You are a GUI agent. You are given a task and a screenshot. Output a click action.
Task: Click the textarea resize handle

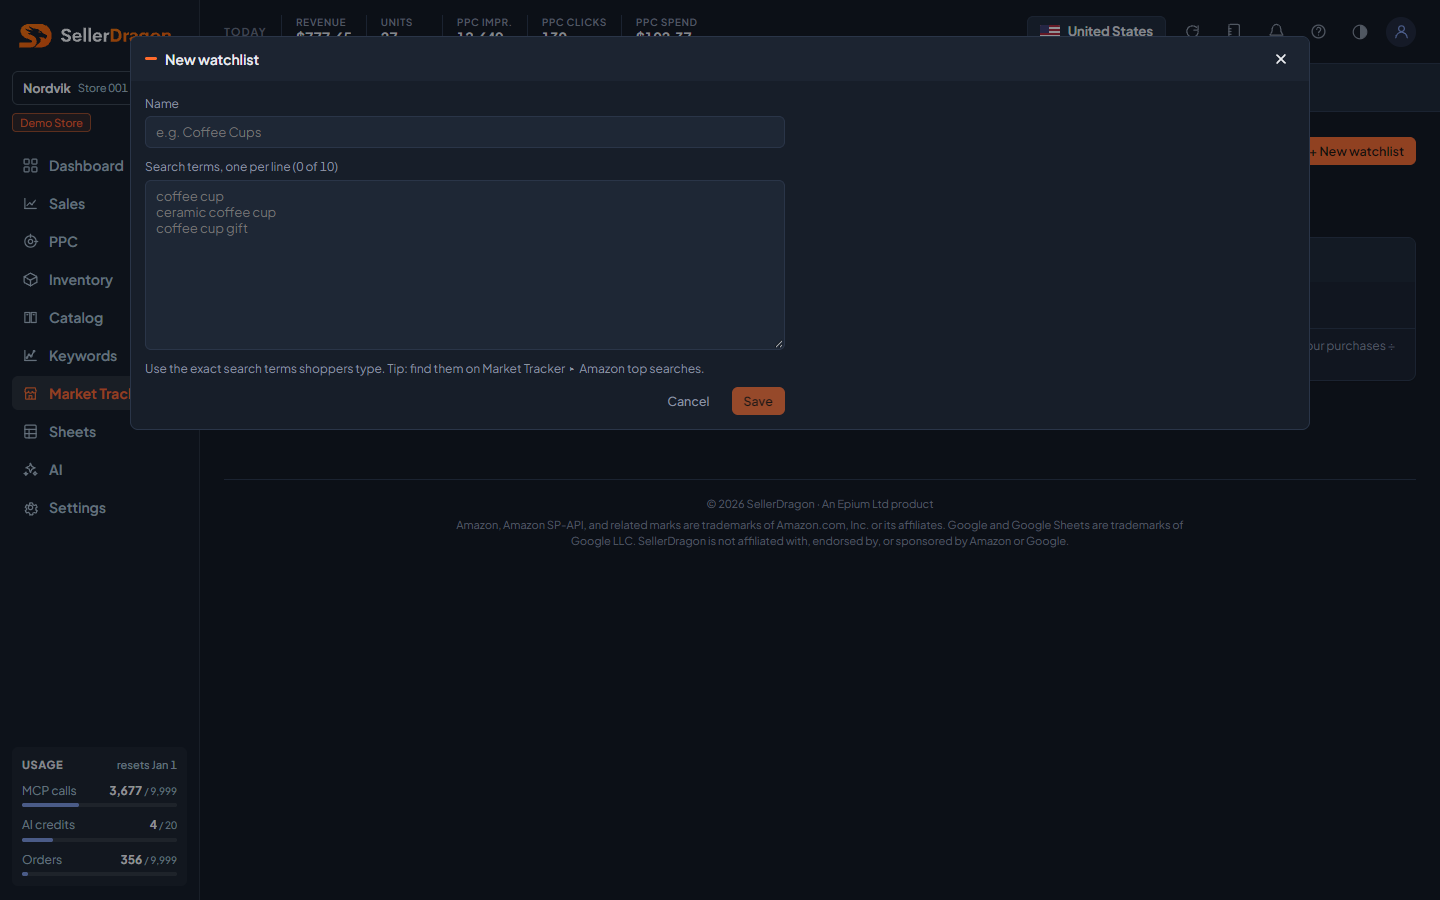(x=778, y=343)
